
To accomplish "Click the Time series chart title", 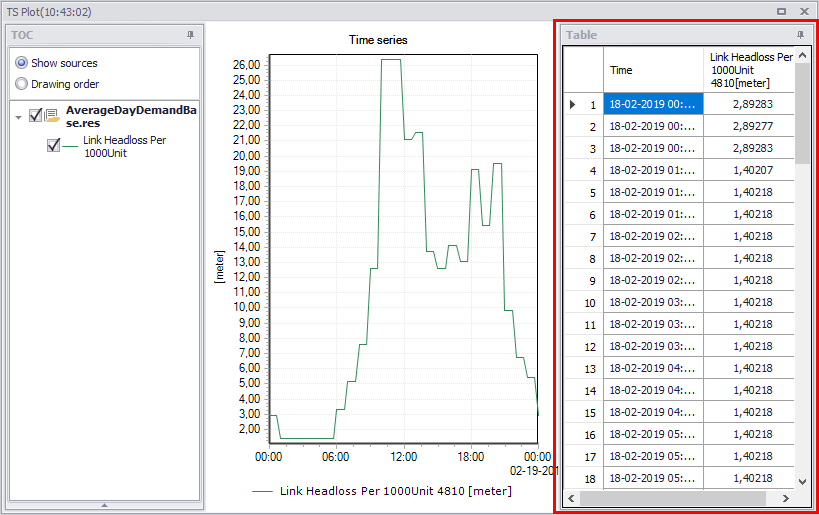I will (x=378, y=40).
